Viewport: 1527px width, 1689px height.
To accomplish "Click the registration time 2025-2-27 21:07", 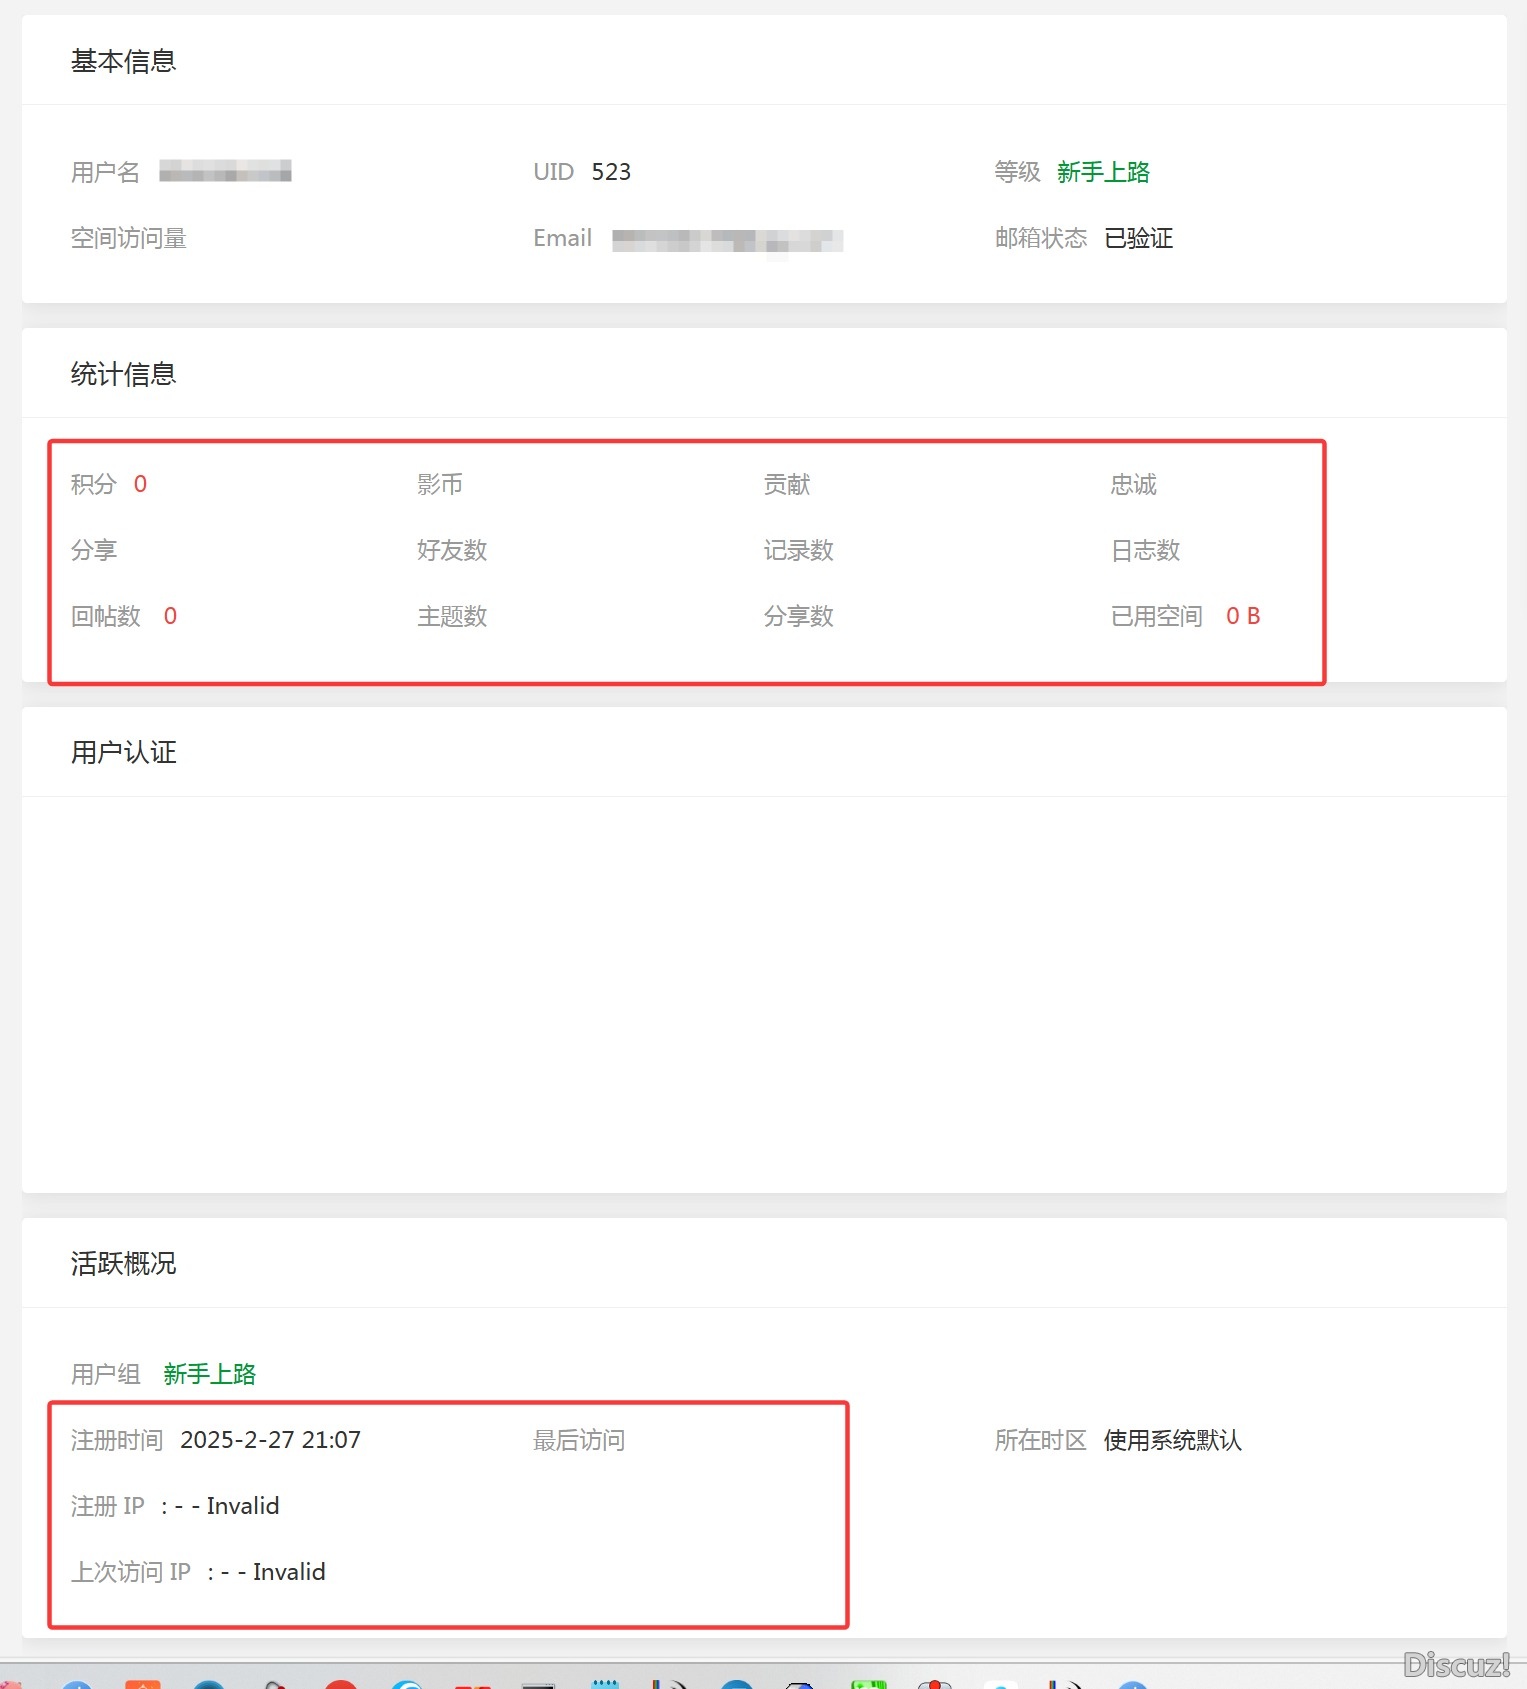I will 270,1440.
